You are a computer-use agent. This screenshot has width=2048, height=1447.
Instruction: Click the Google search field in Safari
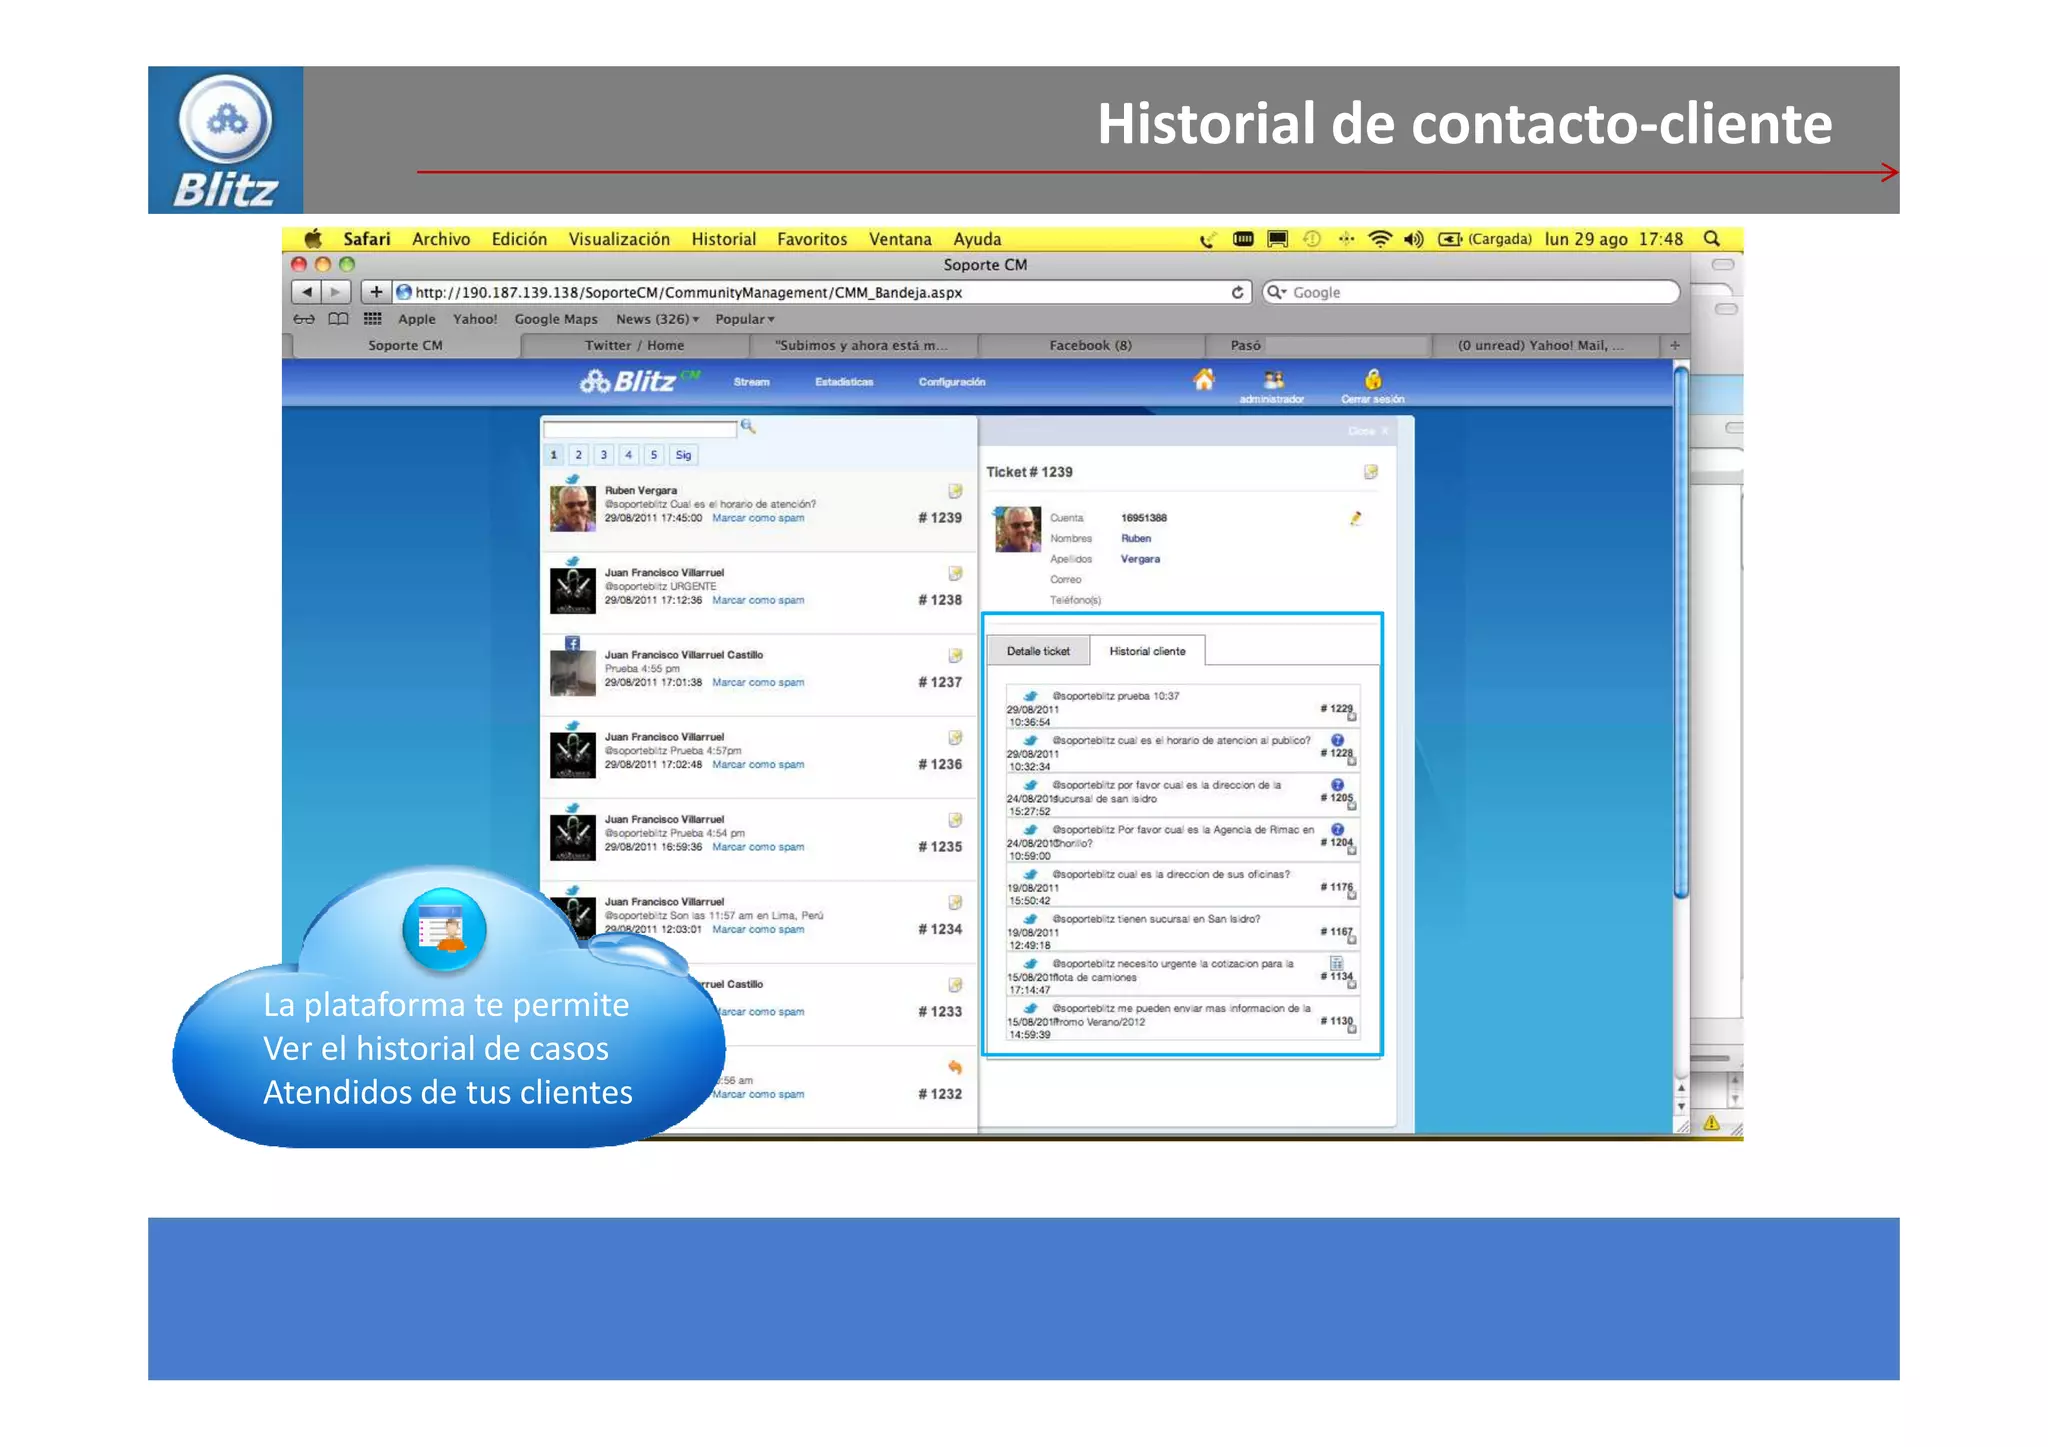[1470, 292]
